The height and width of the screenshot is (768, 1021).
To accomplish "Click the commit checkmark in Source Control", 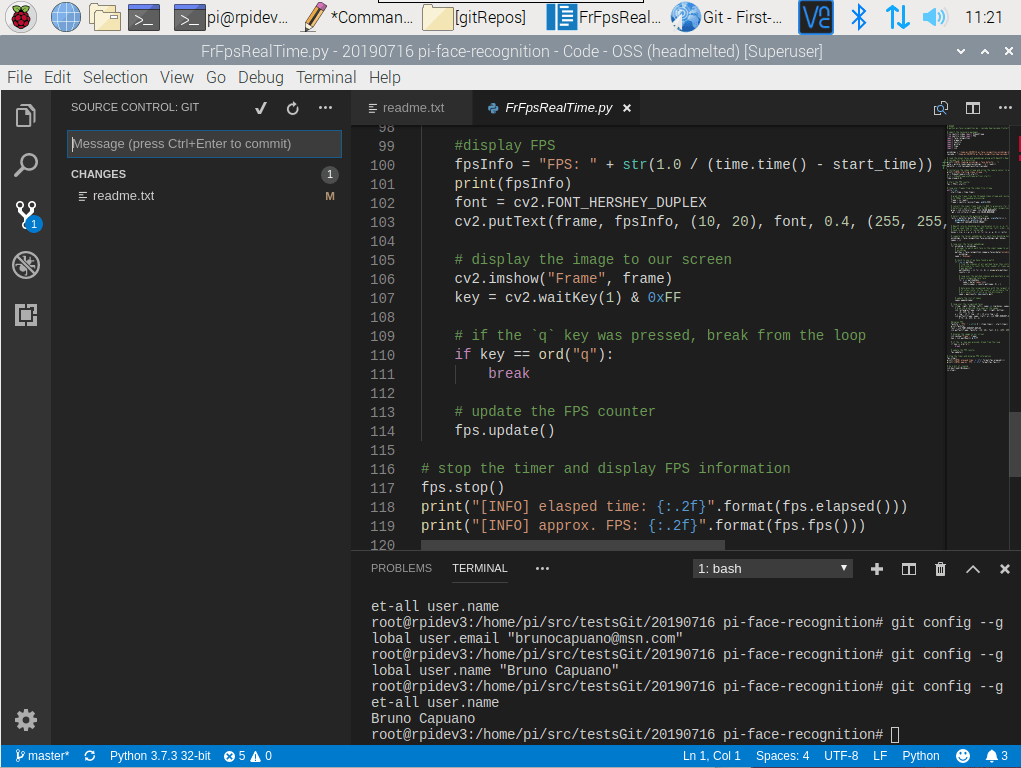I will [261, 108].
